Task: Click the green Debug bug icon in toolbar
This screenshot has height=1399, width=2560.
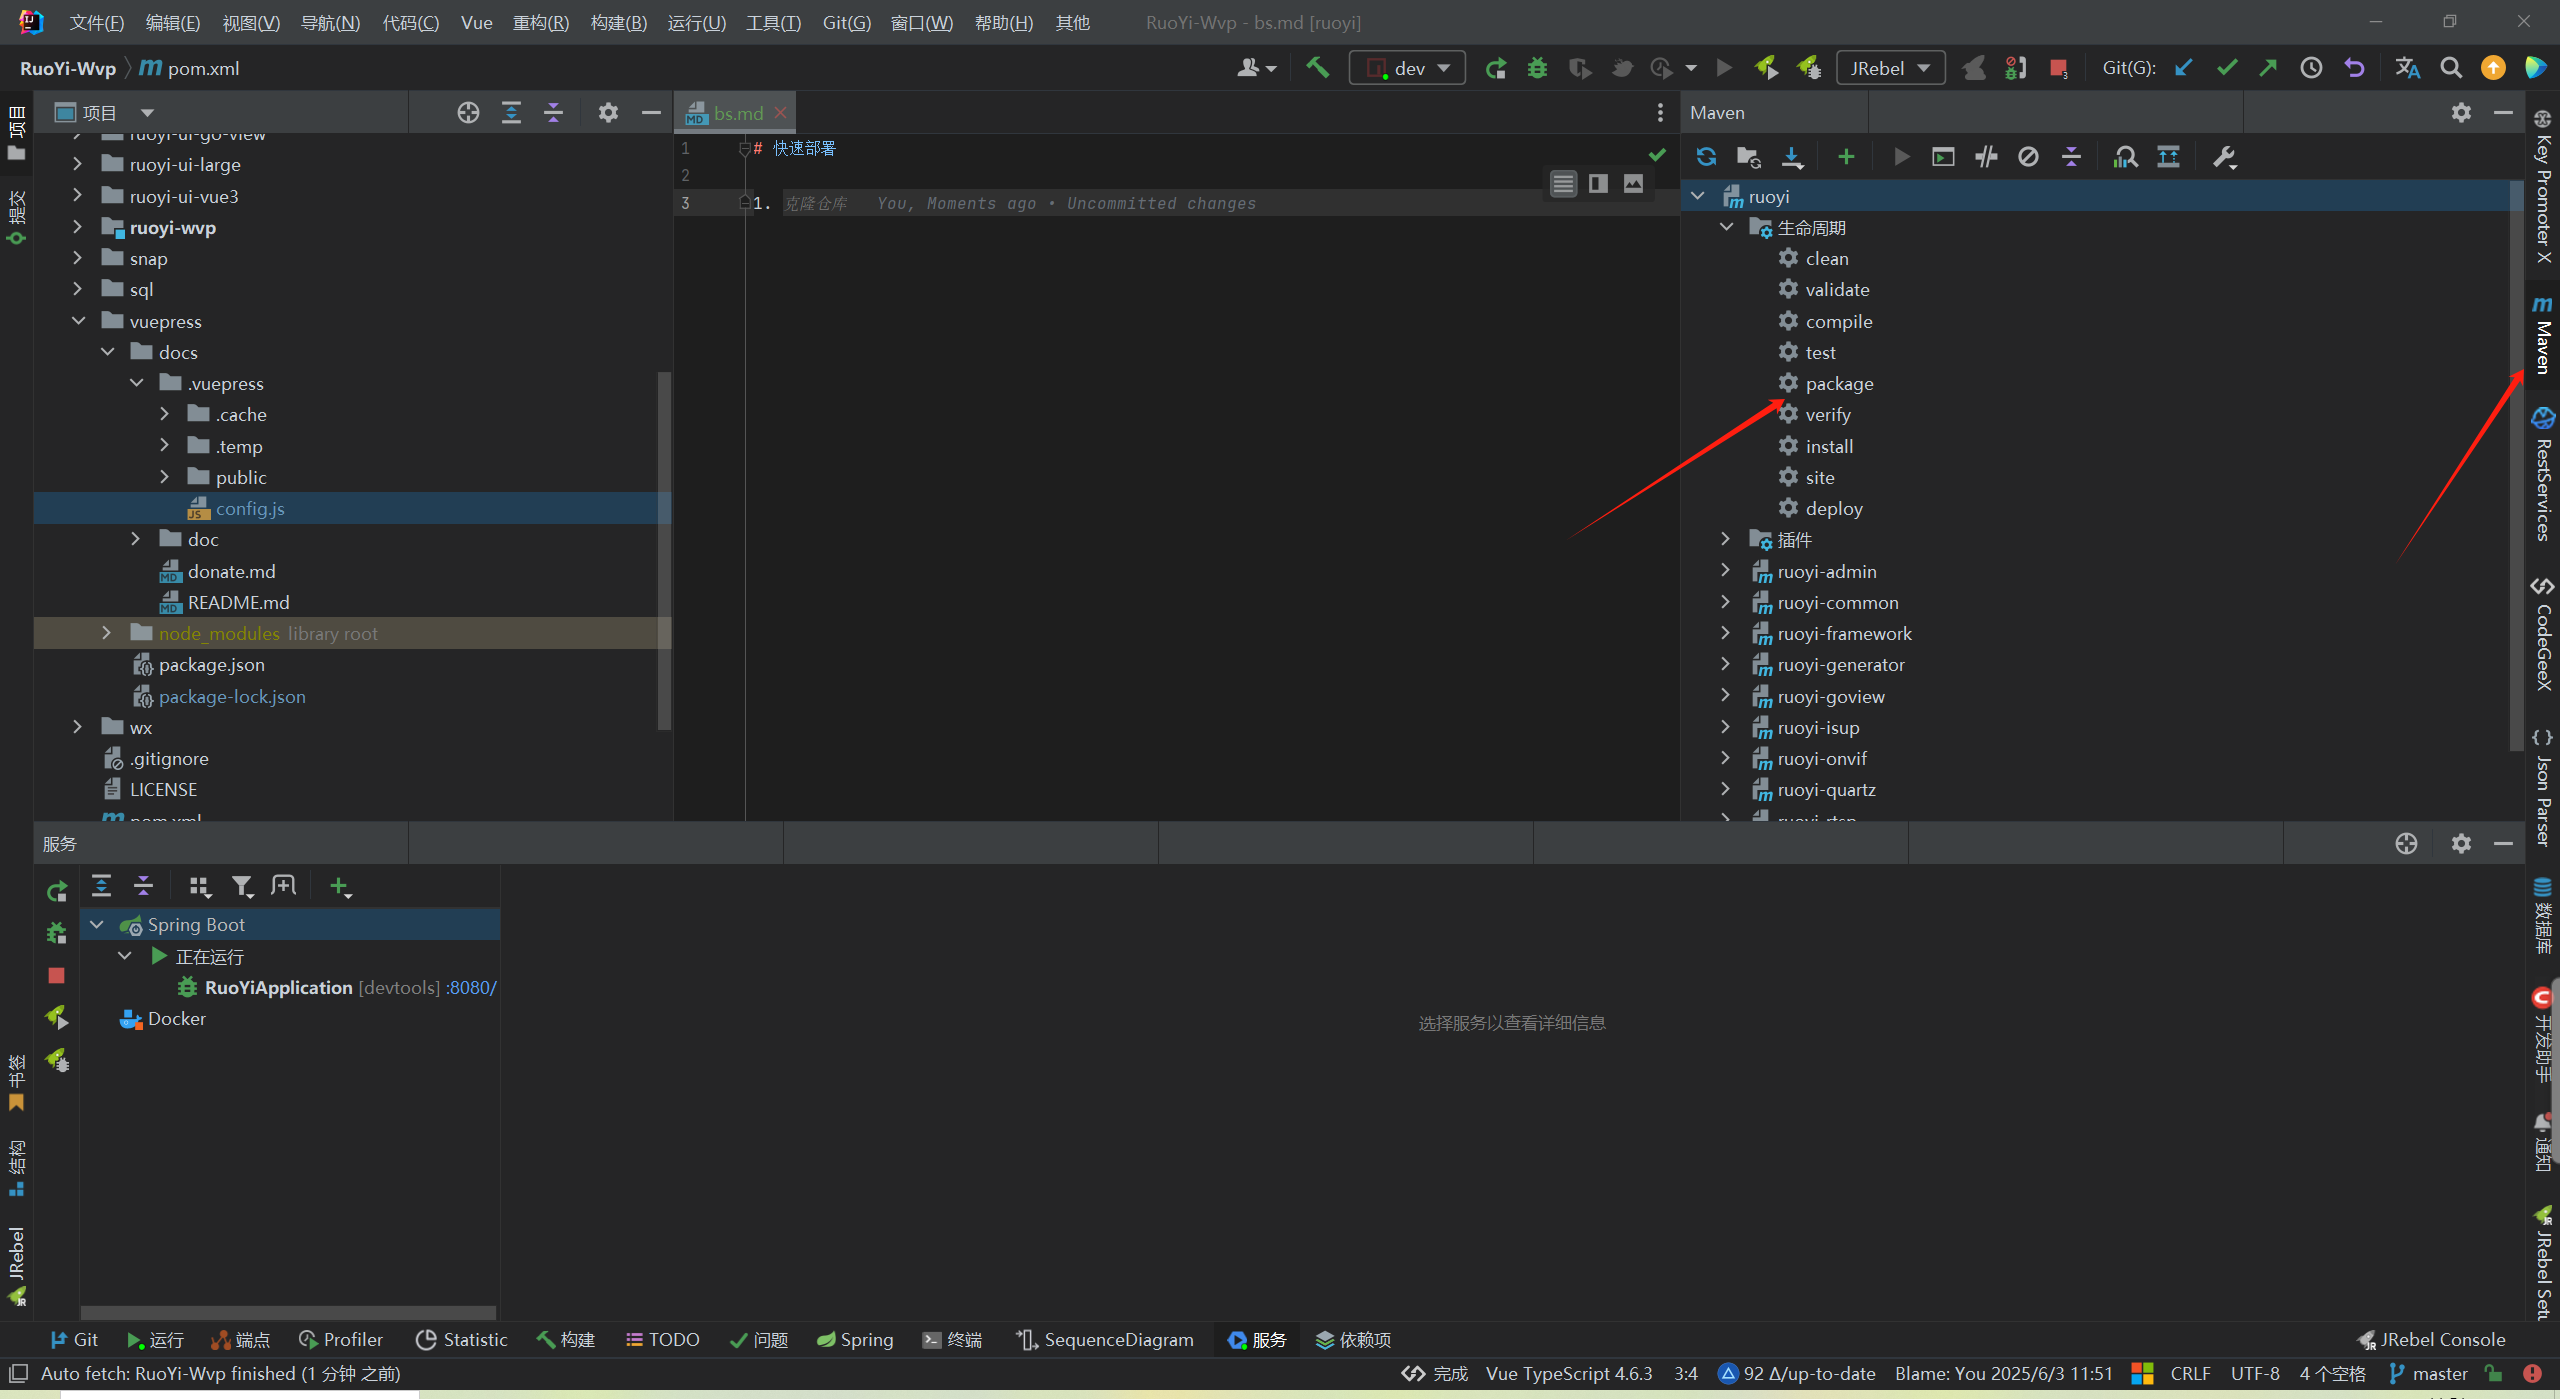Action: [1537, 68]
